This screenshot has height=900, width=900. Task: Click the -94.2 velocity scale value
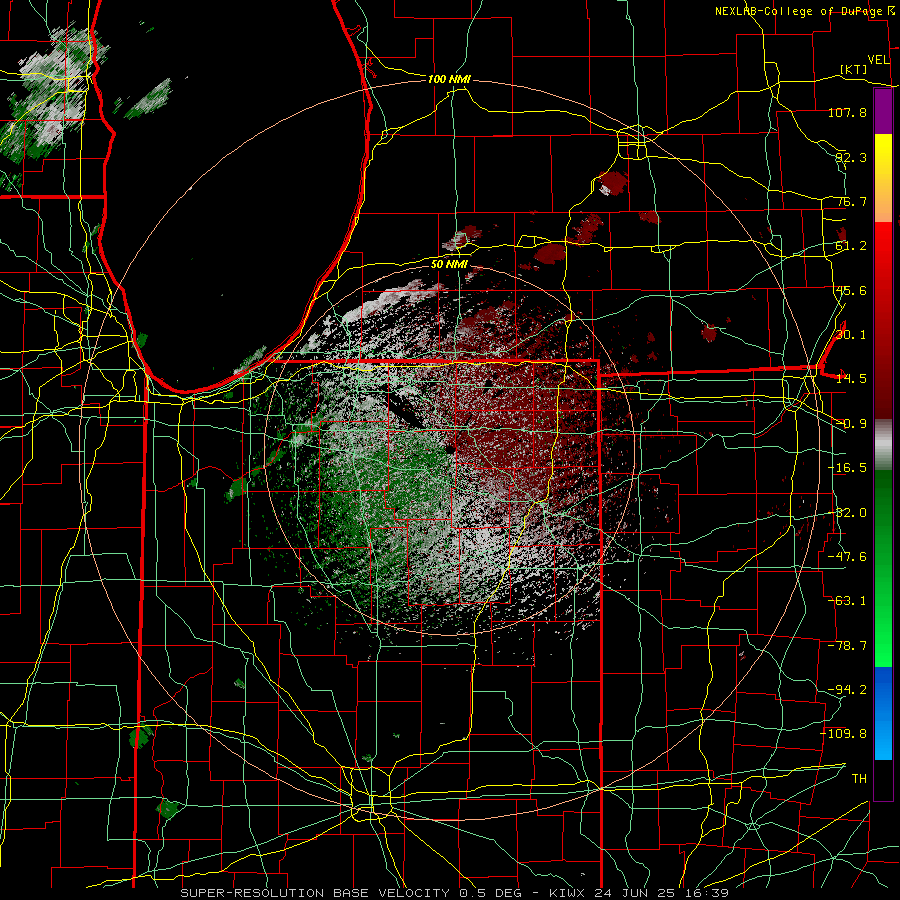click(847, 690)
